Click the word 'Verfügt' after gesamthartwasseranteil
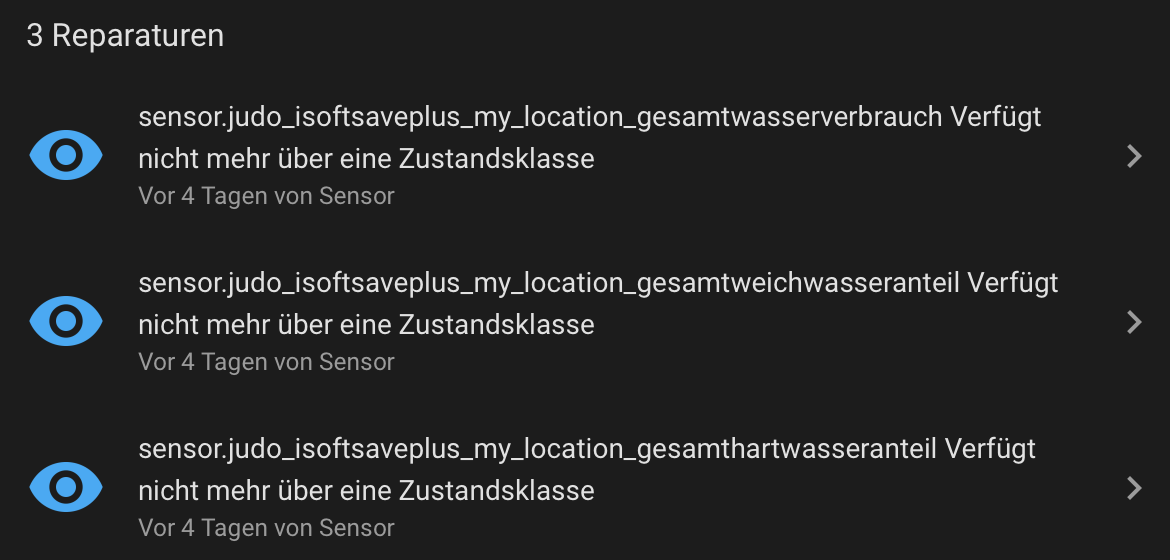This screenshot has width=1170, height=560. pyautogui.click(x=990, y=449)
